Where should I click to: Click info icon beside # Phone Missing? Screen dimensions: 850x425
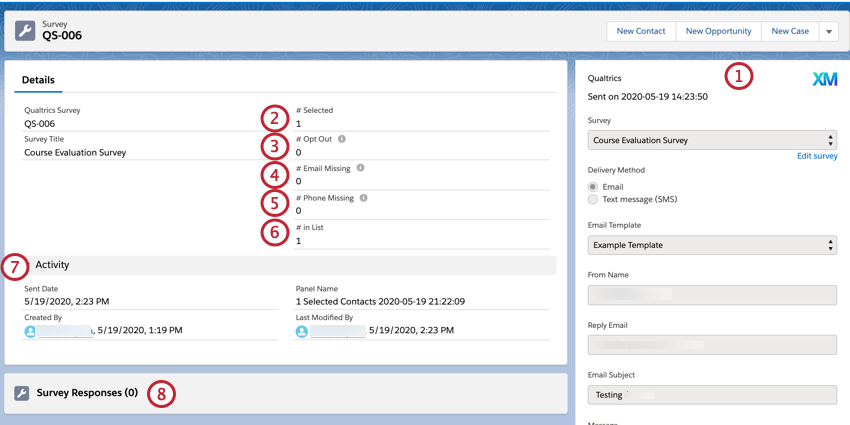point(363,198)
